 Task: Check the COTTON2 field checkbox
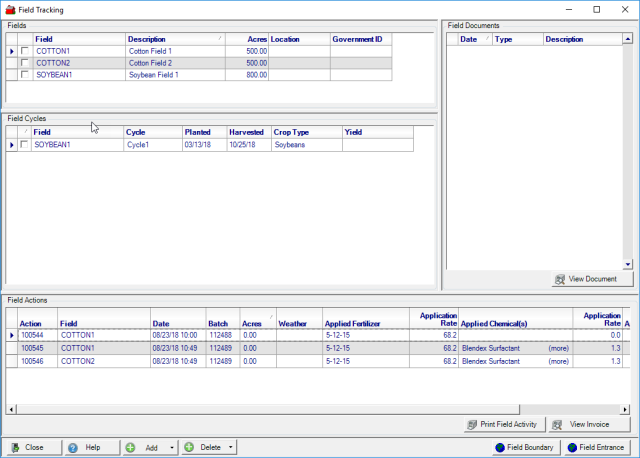coord(25,63)
